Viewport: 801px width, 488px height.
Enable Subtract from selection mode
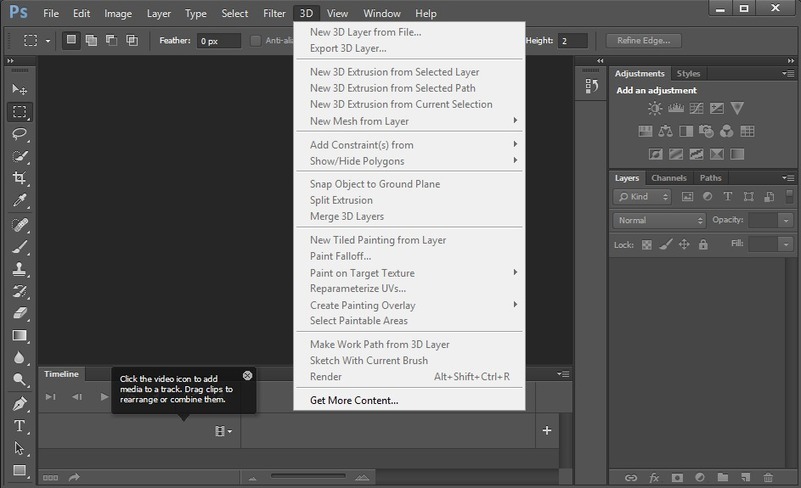coord(111,40)
